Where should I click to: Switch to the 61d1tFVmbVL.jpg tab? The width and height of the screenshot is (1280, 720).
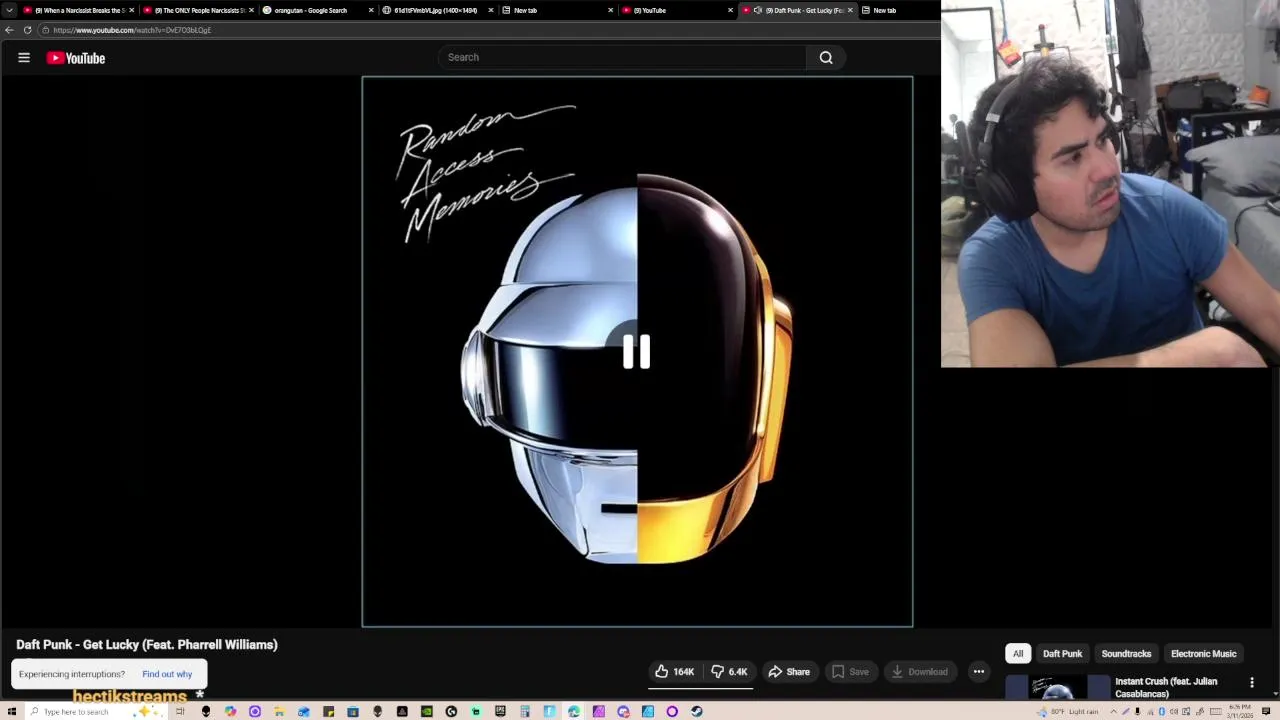[437, 10]
